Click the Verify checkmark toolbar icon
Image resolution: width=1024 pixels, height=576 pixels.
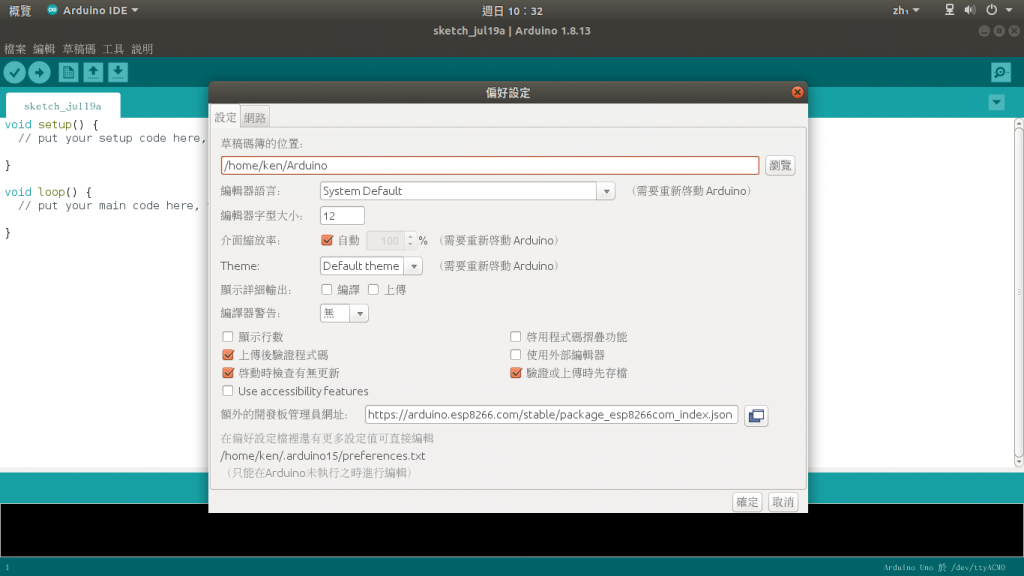(14, 72)
